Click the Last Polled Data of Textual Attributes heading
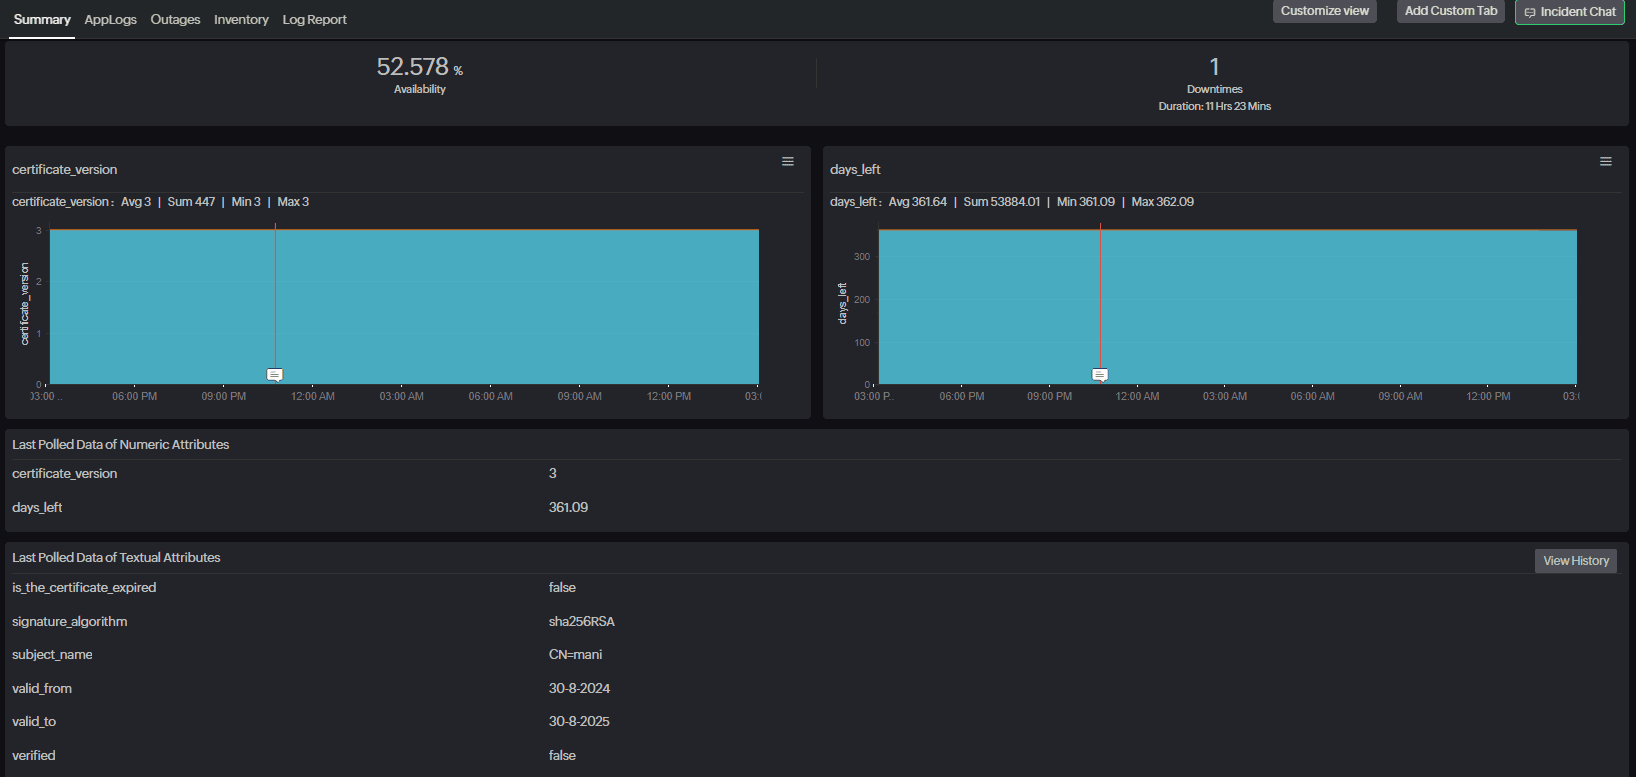 [116, 558]
